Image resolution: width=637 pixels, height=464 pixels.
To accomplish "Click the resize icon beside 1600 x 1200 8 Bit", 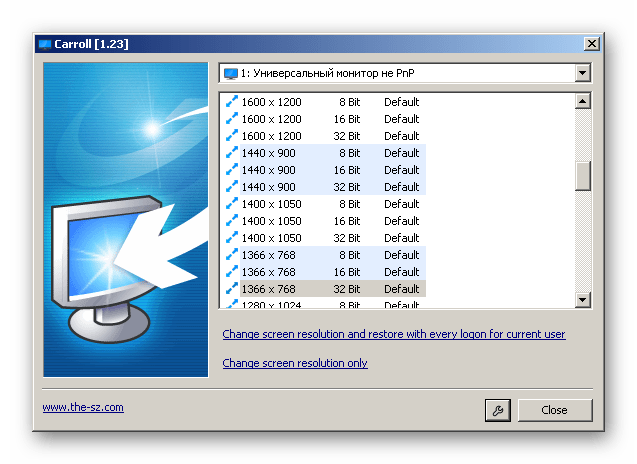I will coord(232,102).
